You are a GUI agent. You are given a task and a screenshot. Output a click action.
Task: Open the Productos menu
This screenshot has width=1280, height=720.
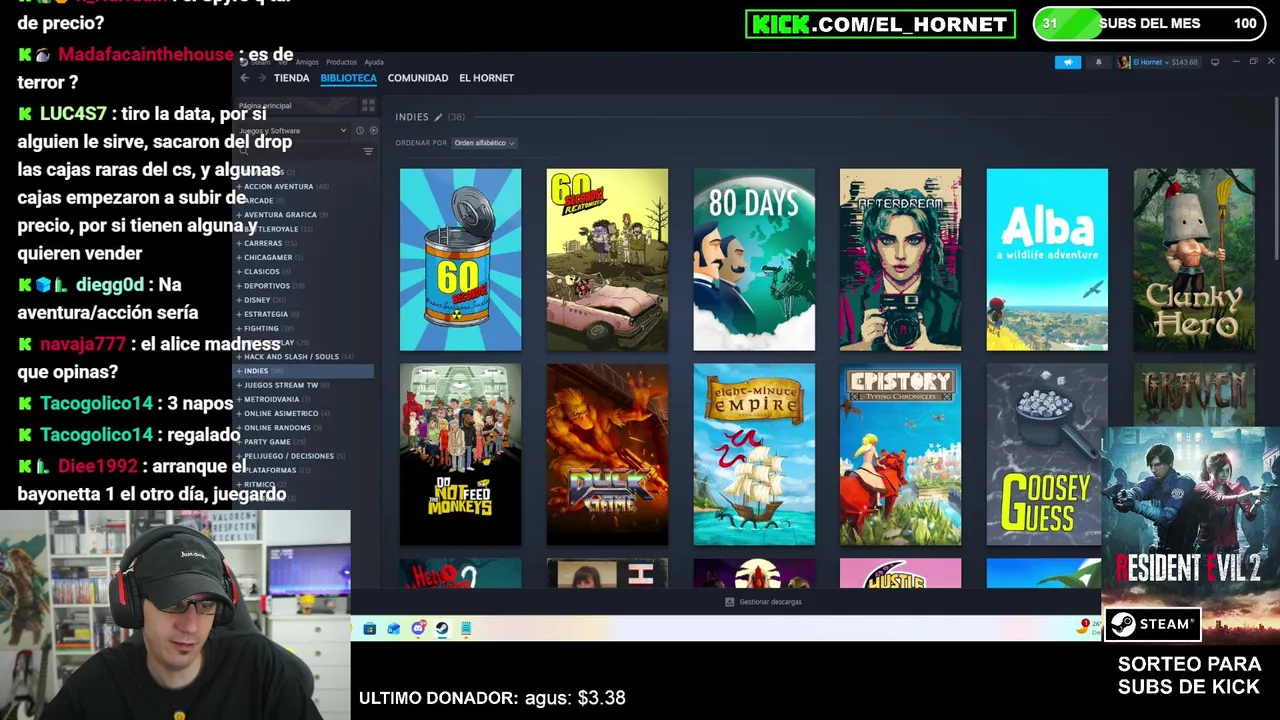[341, 62]
